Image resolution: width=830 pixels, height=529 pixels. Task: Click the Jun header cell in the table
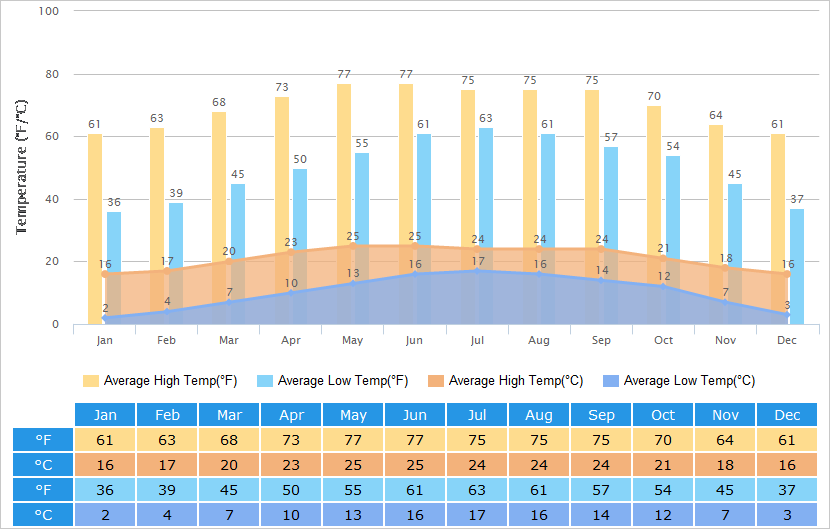click(x=415, y=415)
